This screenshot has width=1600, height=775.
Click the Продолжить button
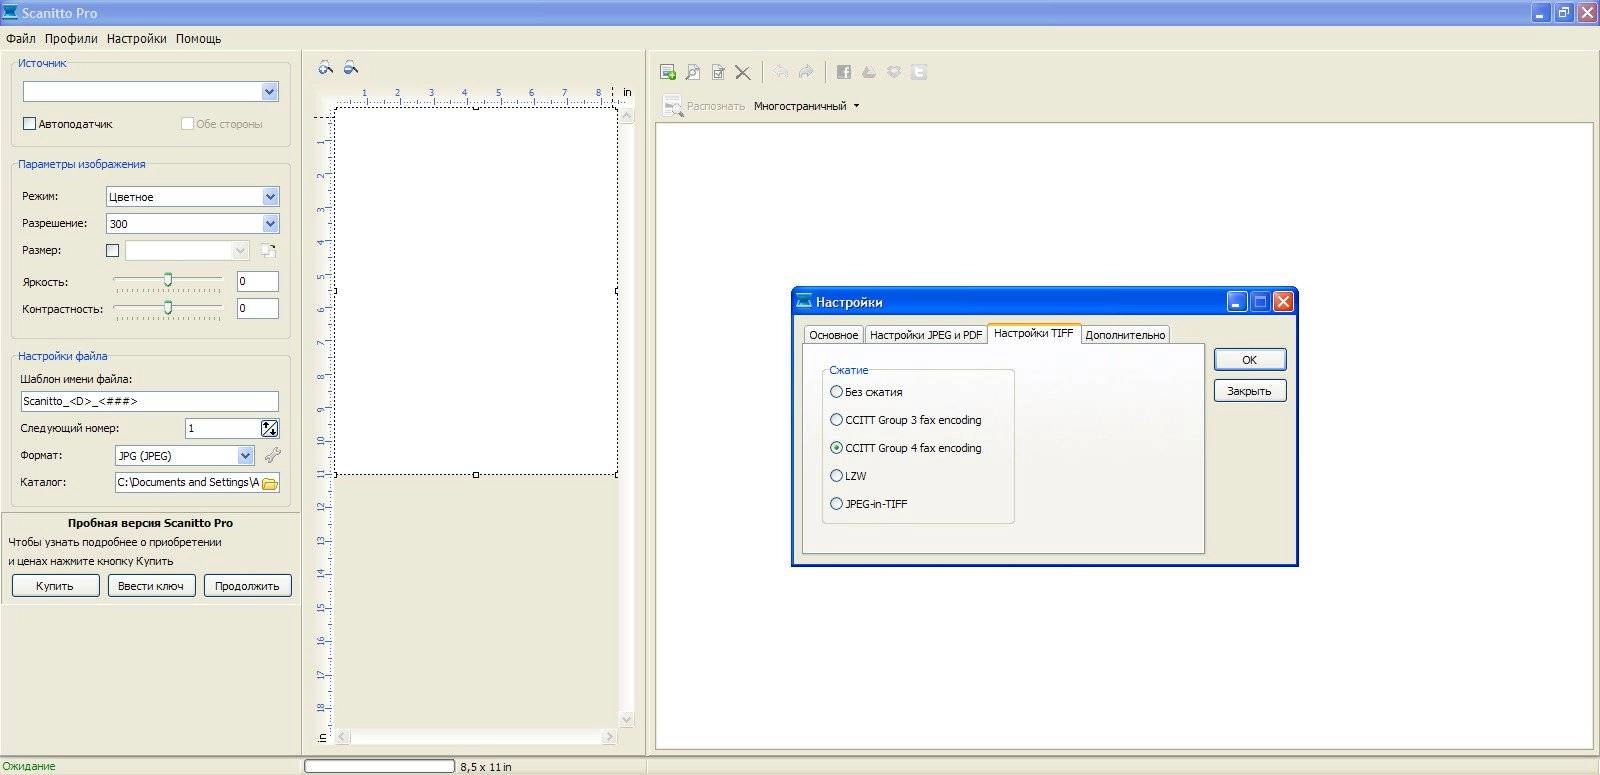[x=247, y=586]
